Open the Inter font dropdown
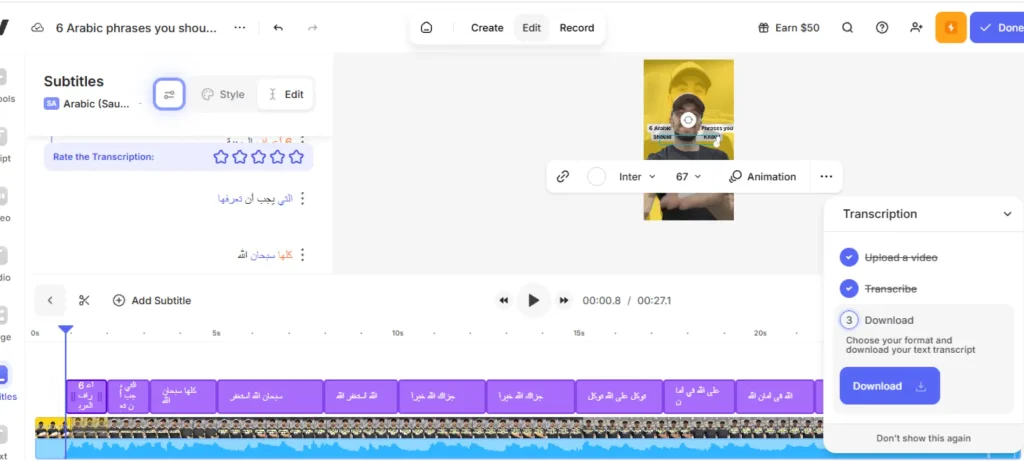Image resolution: width=1024 pixels, height=461 pixels. click(x=637, y=176)
